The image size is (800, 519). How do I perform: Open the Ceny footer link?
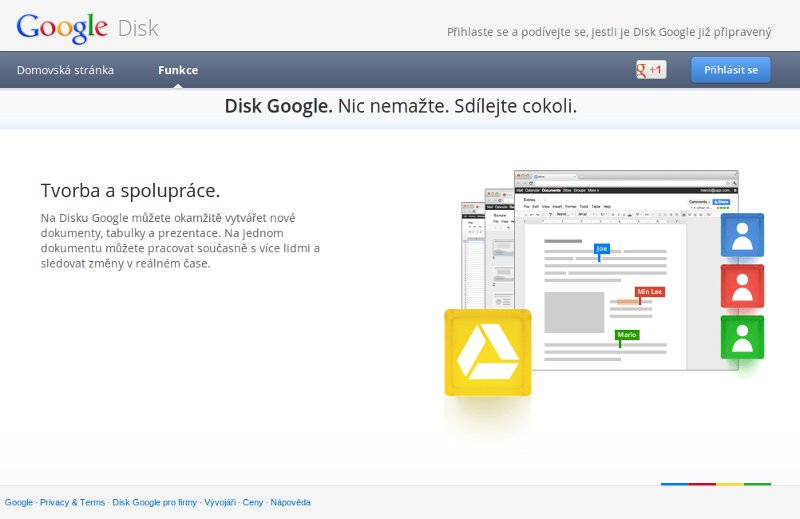pyautogui.click(x=253, y=502)
